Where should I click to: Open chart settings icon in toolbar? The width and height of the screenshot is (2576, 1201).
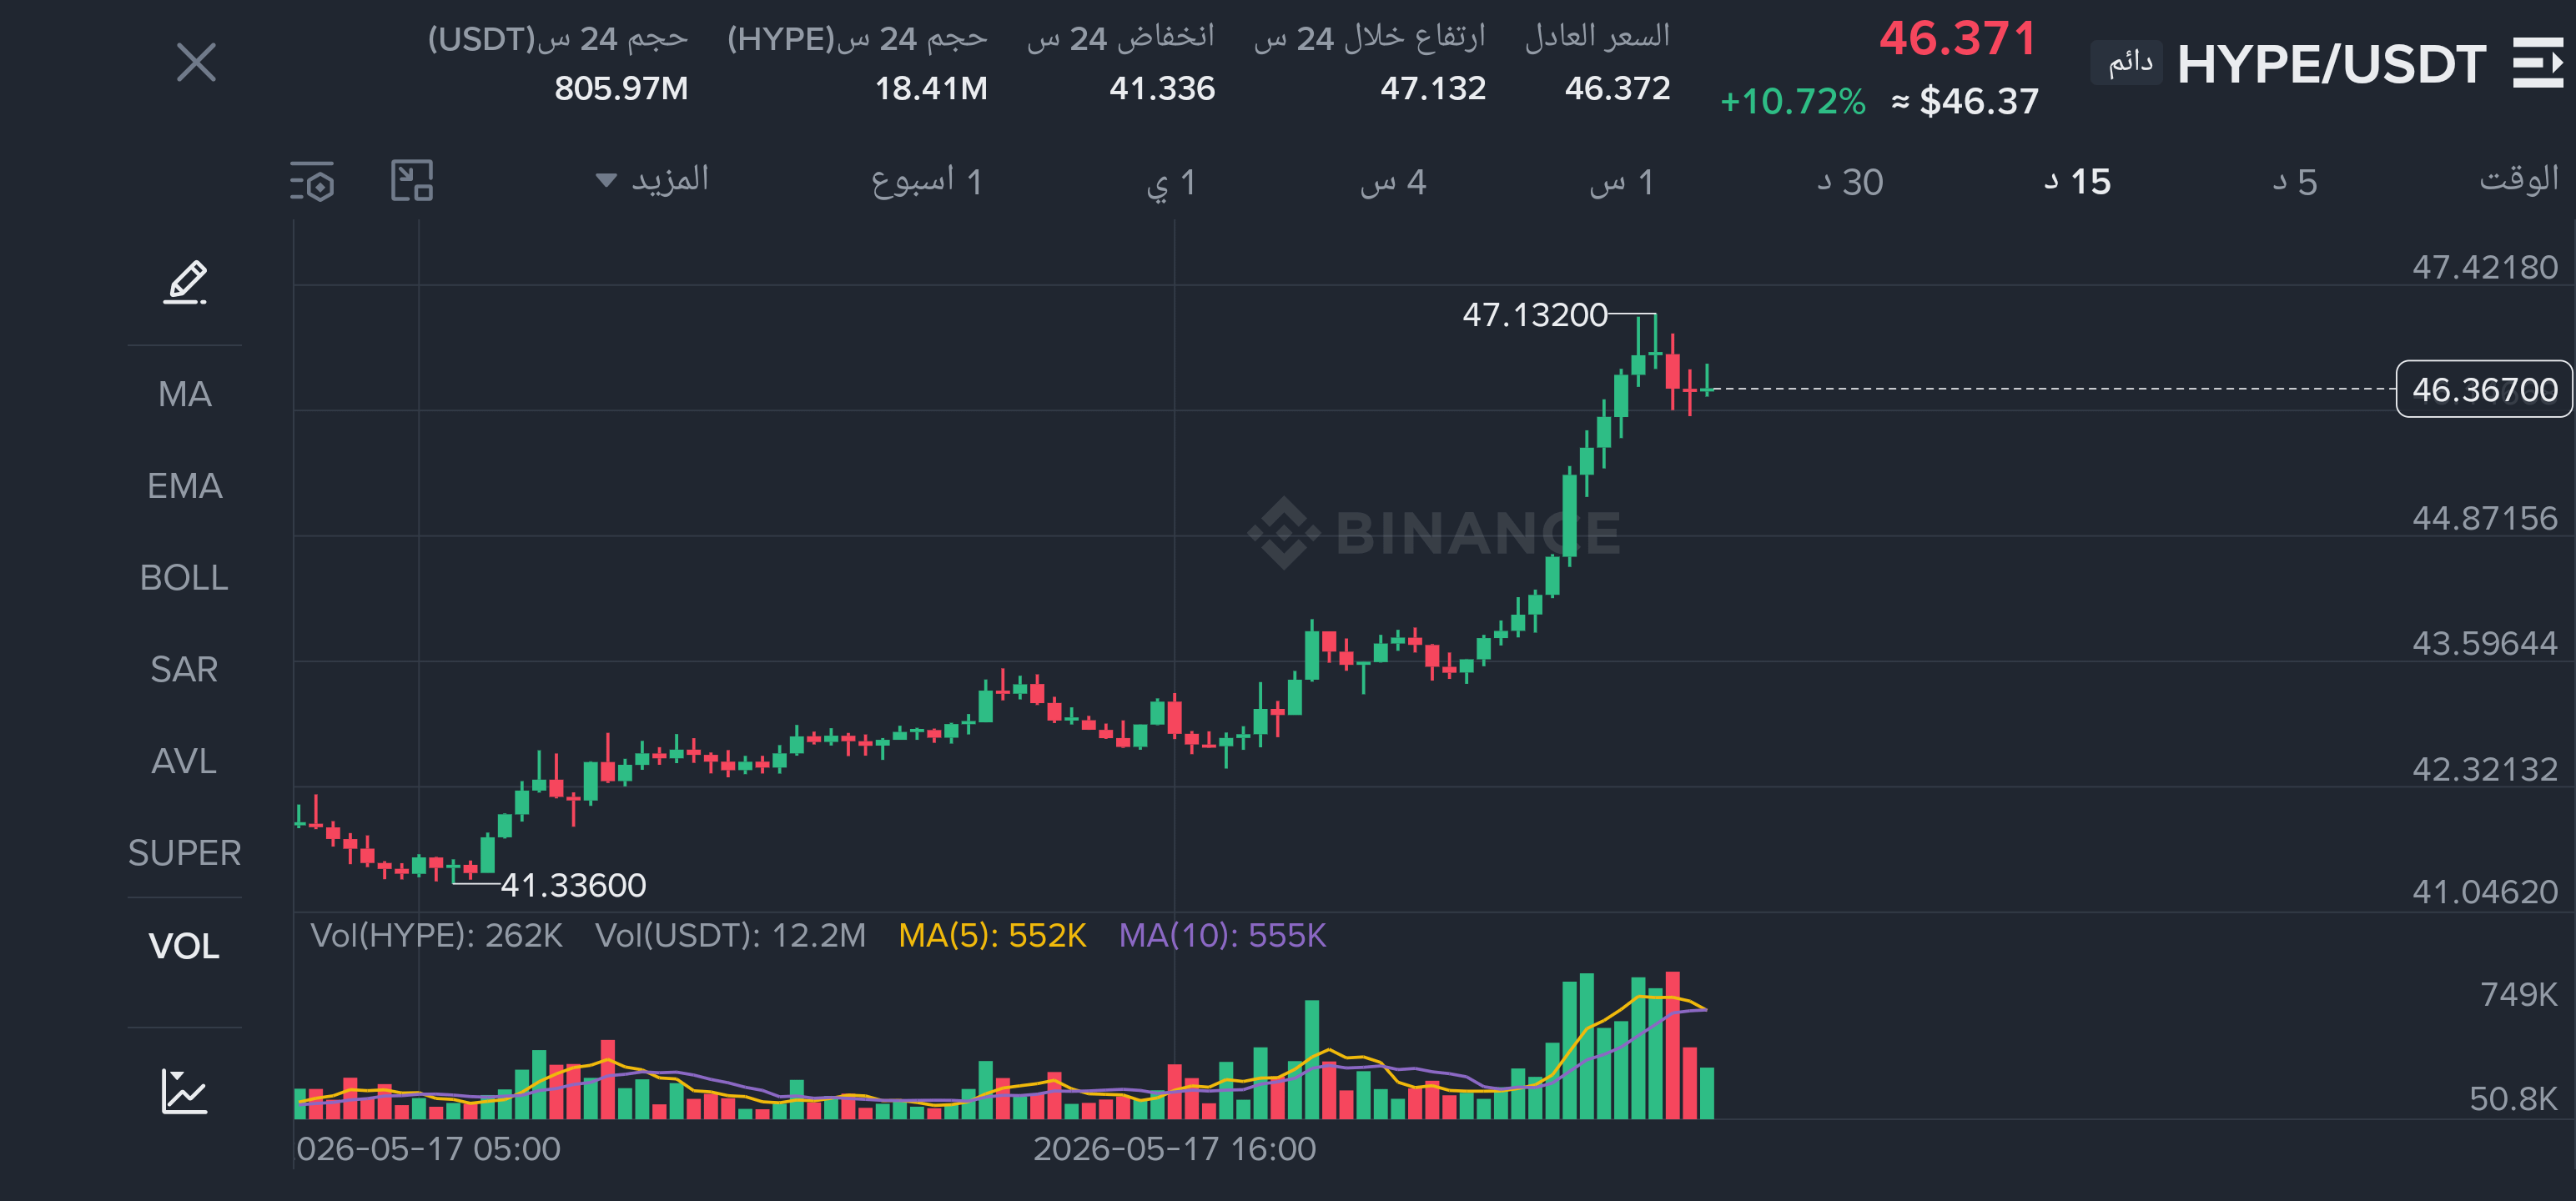click(312, 181)
